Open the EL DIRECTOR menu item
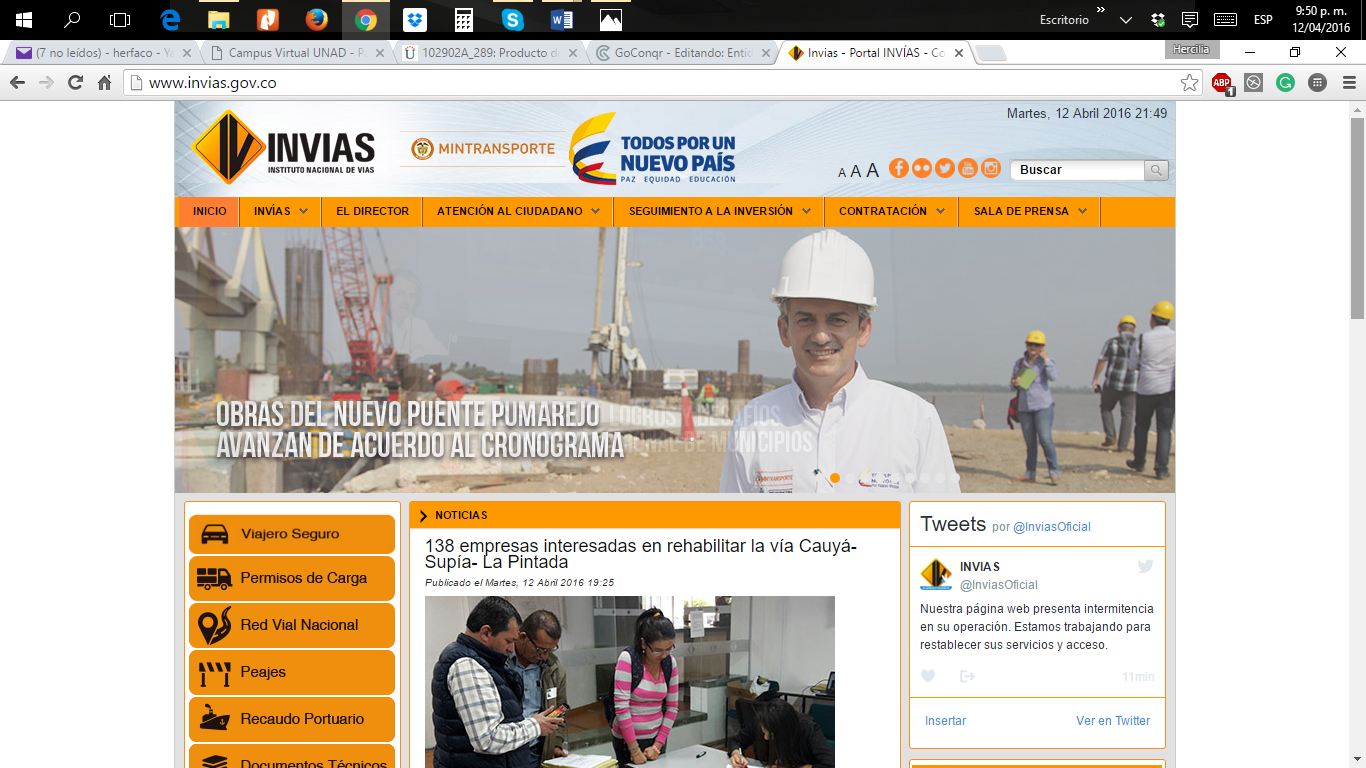 point(372,211)
